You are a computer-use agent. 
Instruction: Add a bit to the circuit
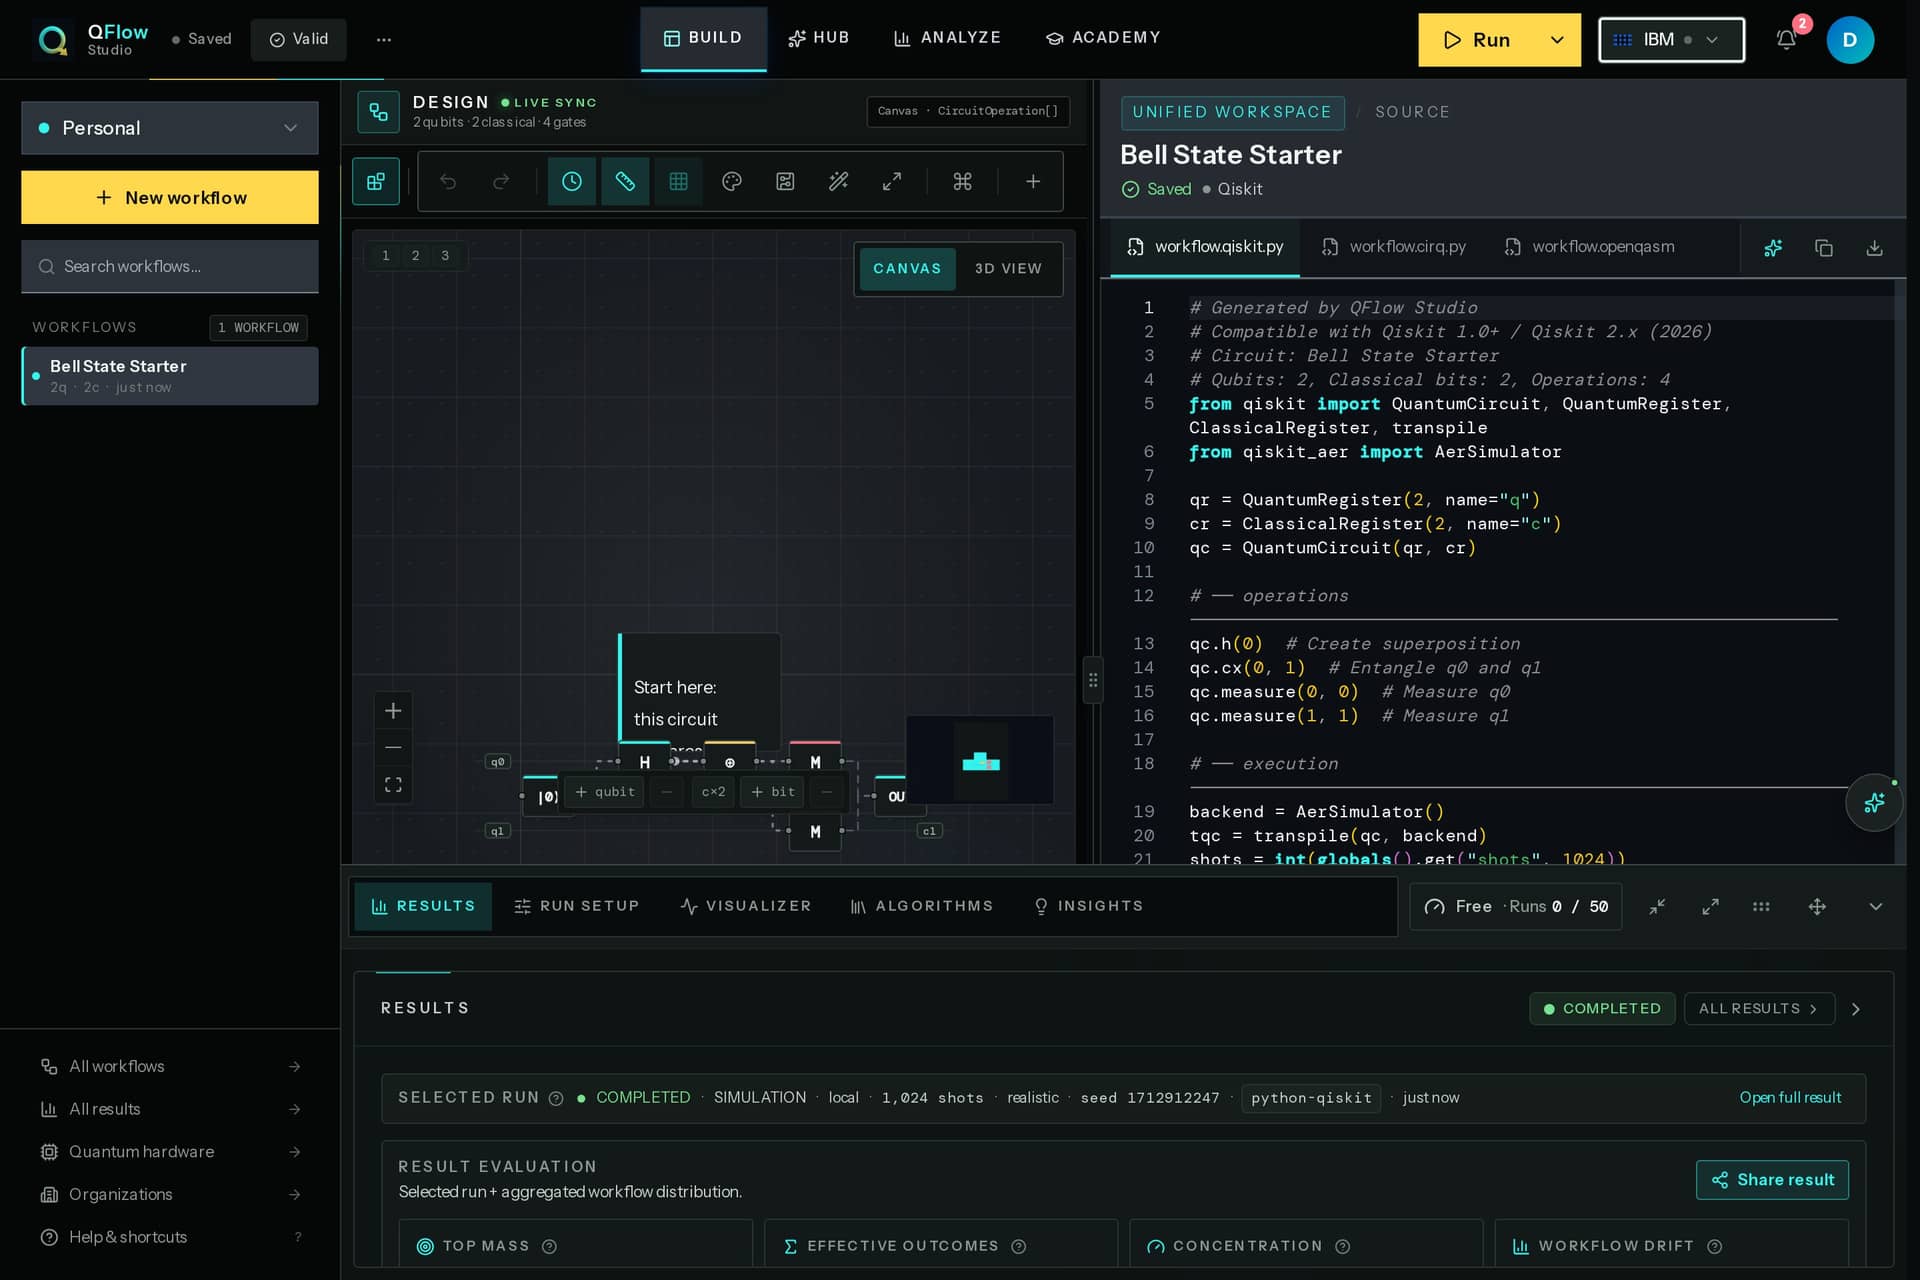pos(772,792)
